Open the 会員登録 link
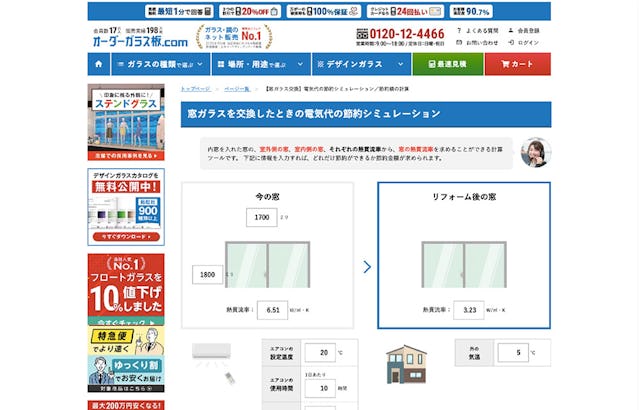The height and width of the screenshot is (410, 640). pyautogui.click(x=529, y=31)
